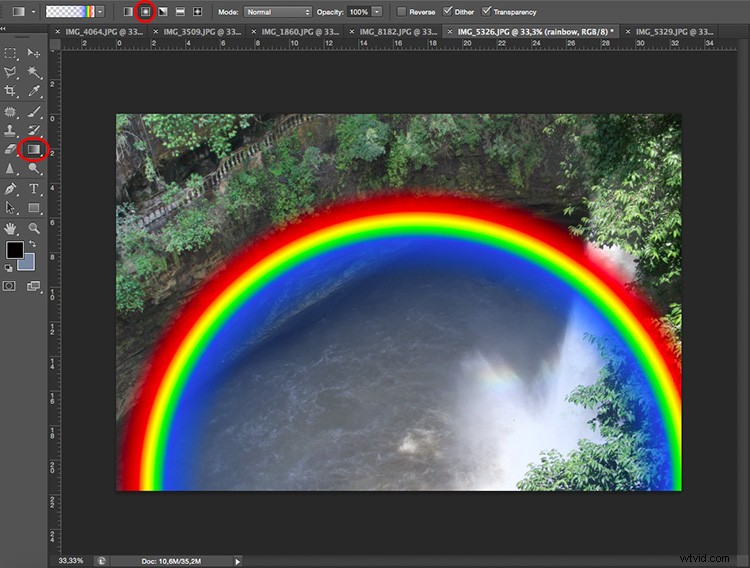Select the Hand tool
Viewport: 750px width, 568px height.
point(10,228)
